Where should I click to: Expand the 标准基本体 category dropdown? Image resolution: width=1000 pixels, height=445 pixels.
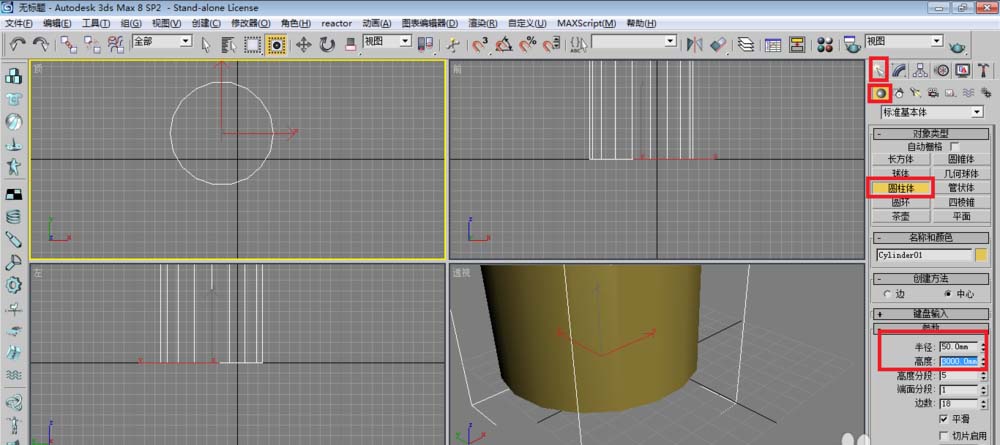(x=977, y=112)
